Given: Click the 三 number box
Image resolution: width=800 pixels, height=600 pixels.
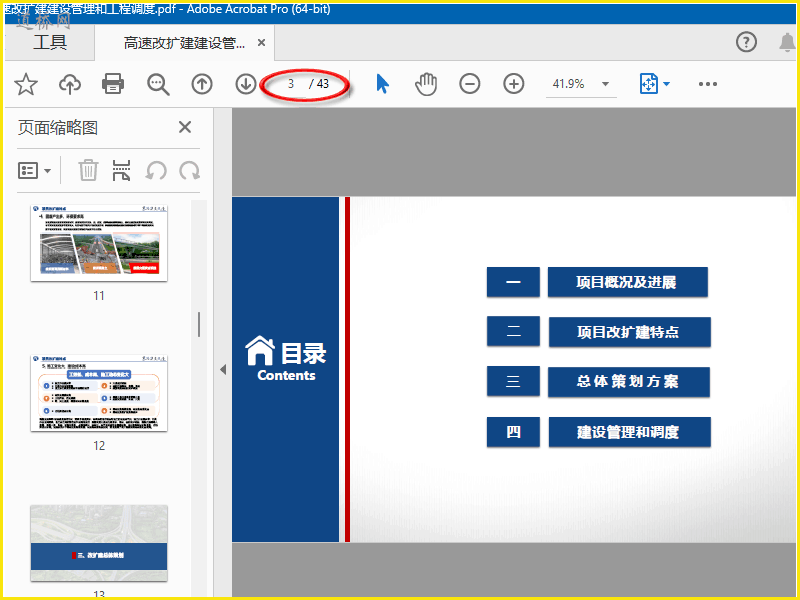Looking at the screenshot, I should tap(513, 381).
